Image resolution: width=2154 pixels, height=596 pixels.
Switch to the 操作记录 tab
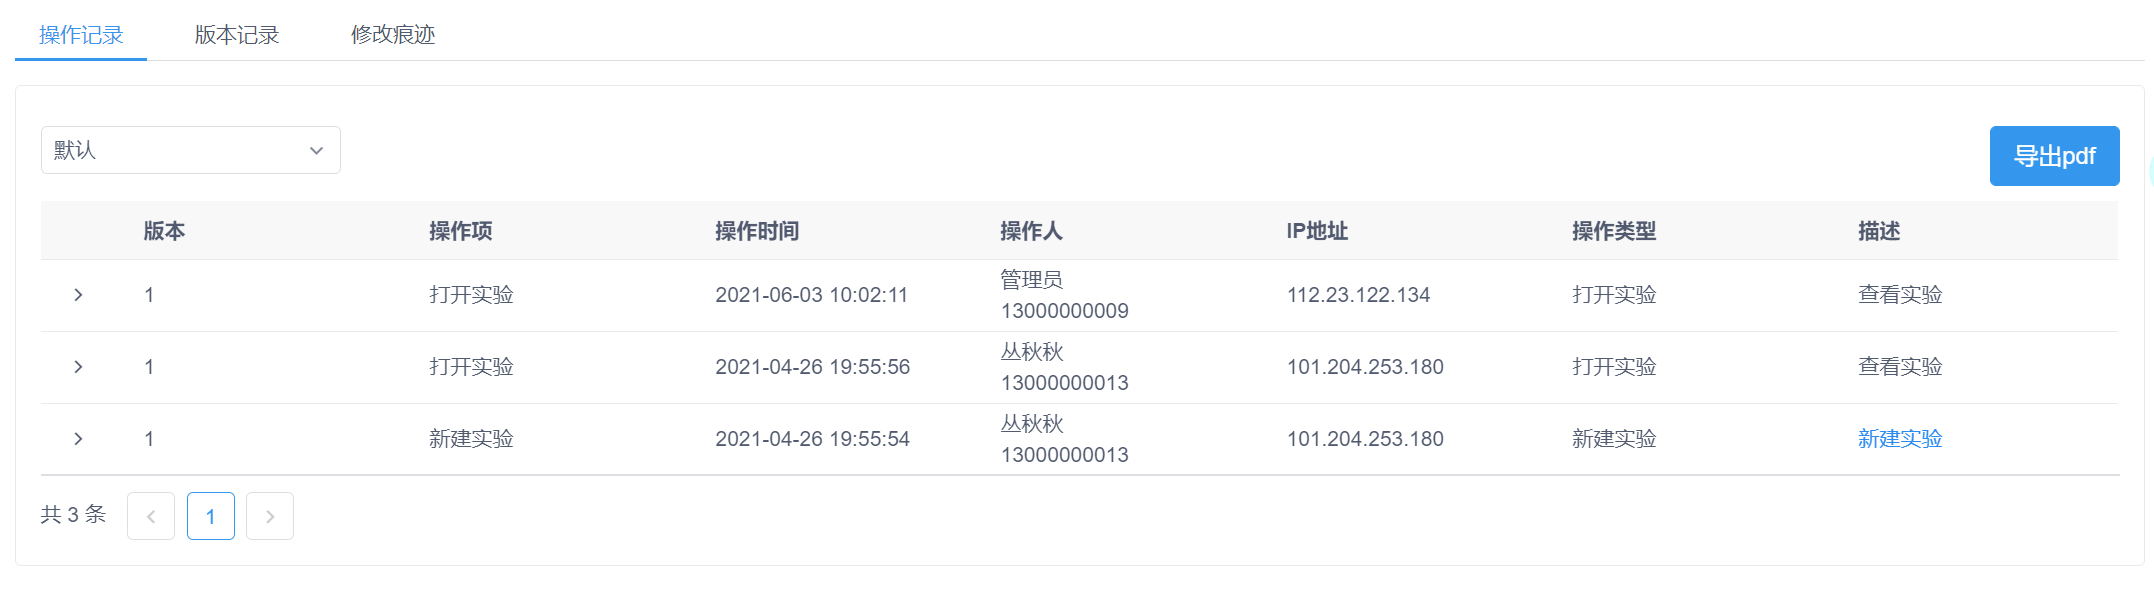[x=81, y=35]
